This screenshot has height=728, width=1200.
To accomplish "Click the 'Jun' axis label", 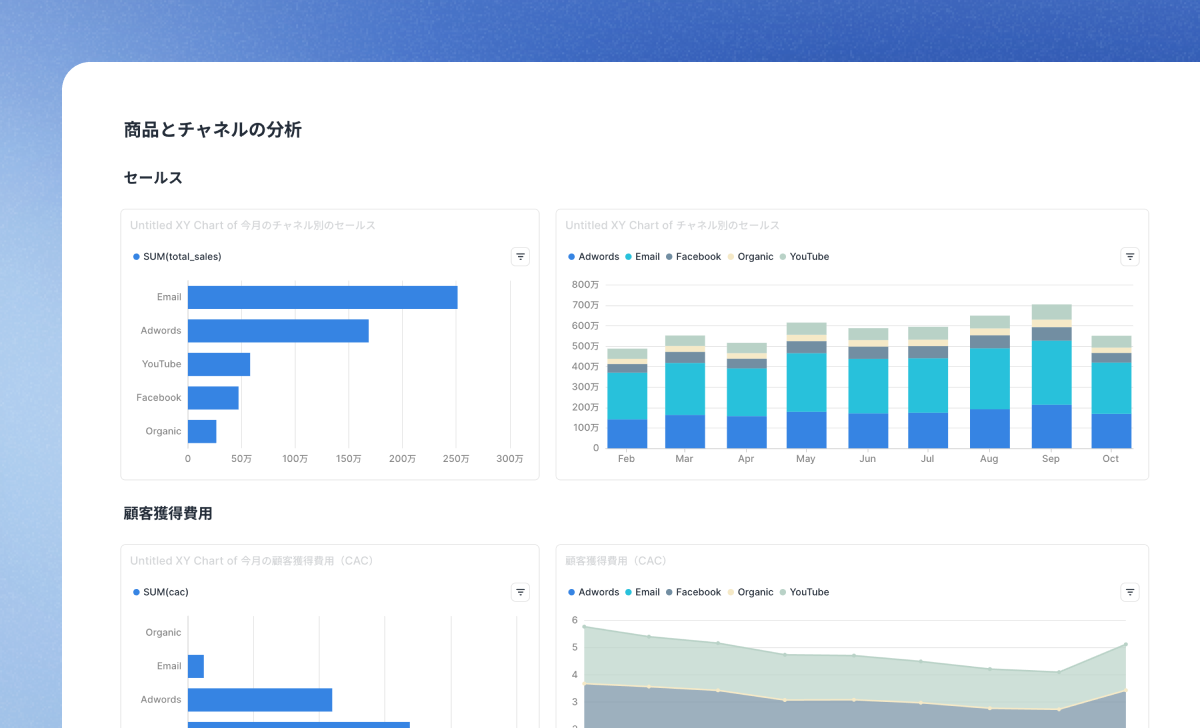I will [868, 459].
